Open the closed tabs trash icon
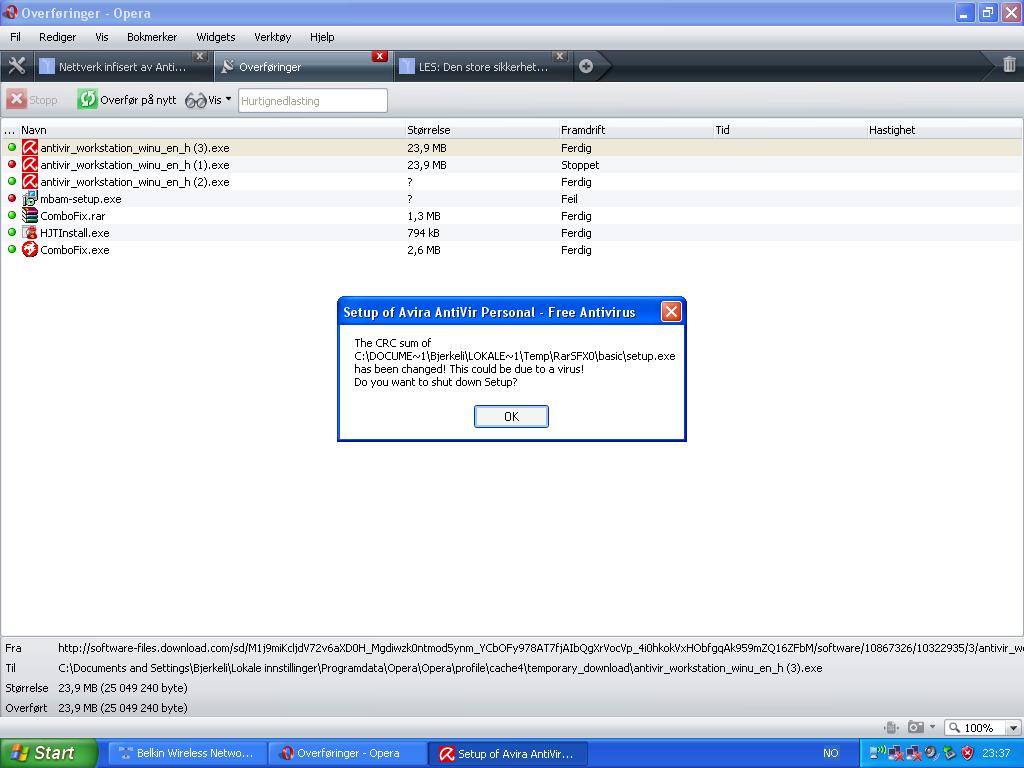 (x=1009, y=65)
